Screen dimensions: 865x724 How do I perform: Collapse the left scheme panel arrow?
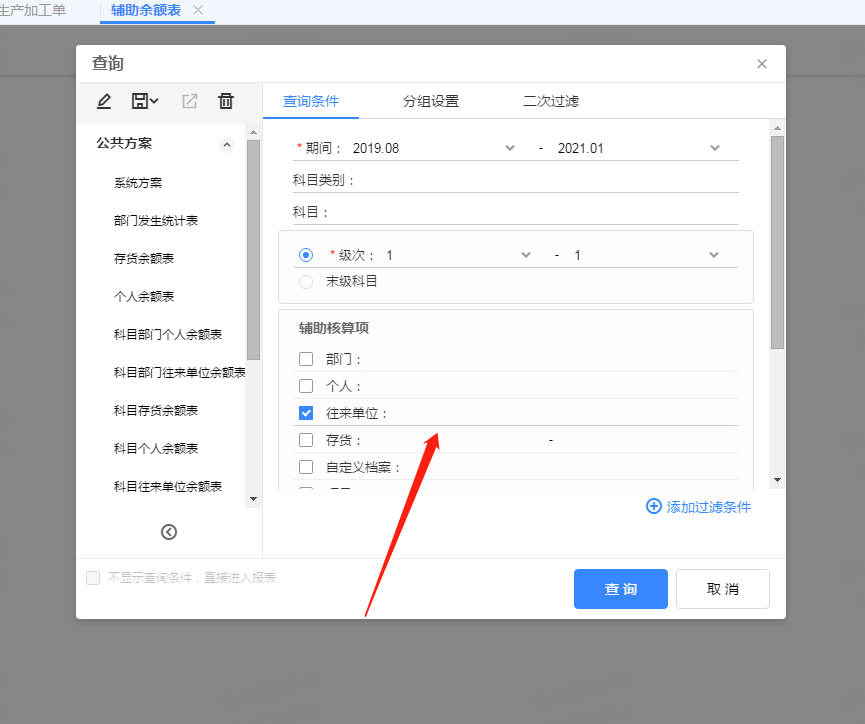pyautogui.click(x=169, y=532)
